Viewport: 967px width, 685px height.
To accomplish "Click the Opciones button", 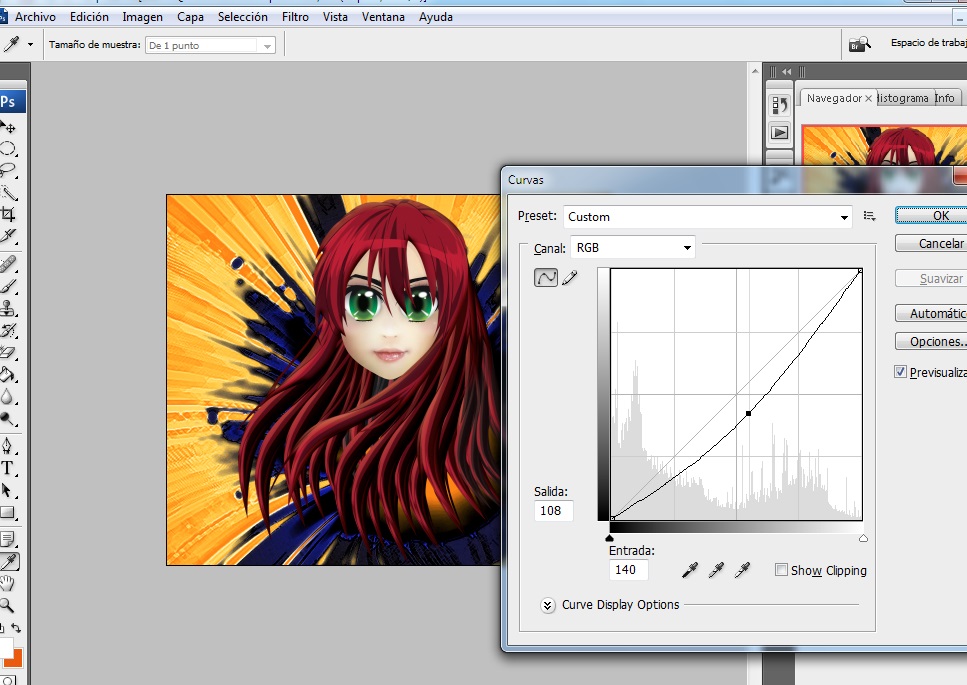I will (934, 342).
